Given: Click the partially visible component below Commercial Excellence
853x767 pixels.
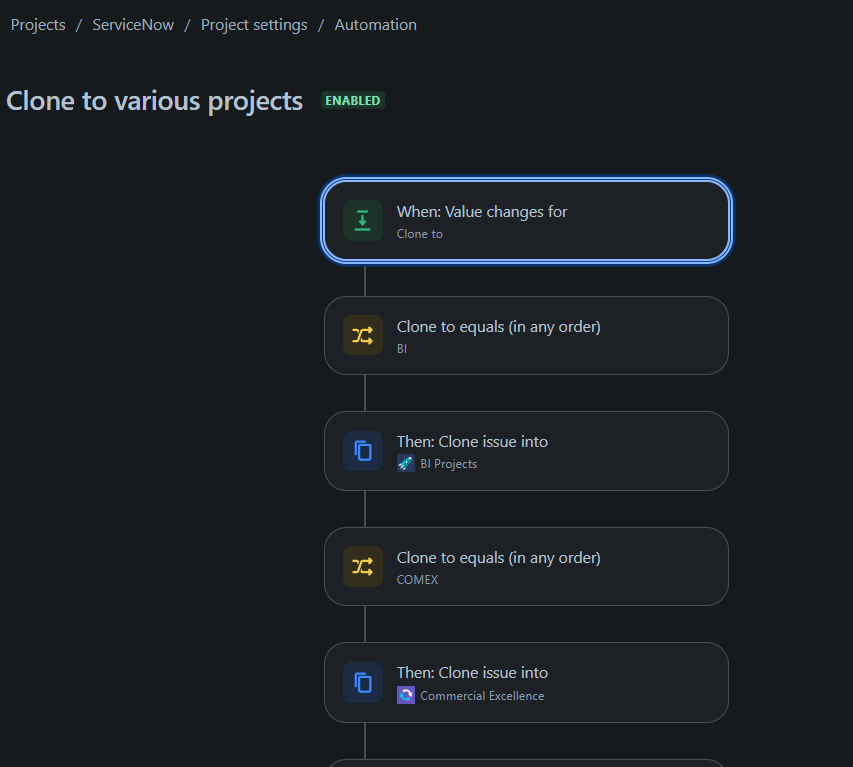Looking at the screenshot, I should (x=526, y=763).
